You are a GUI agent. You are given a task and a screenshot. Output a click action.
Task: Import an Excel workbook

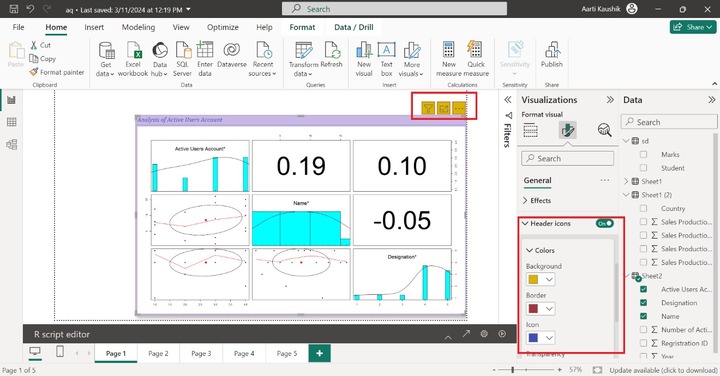coord(133,59)
